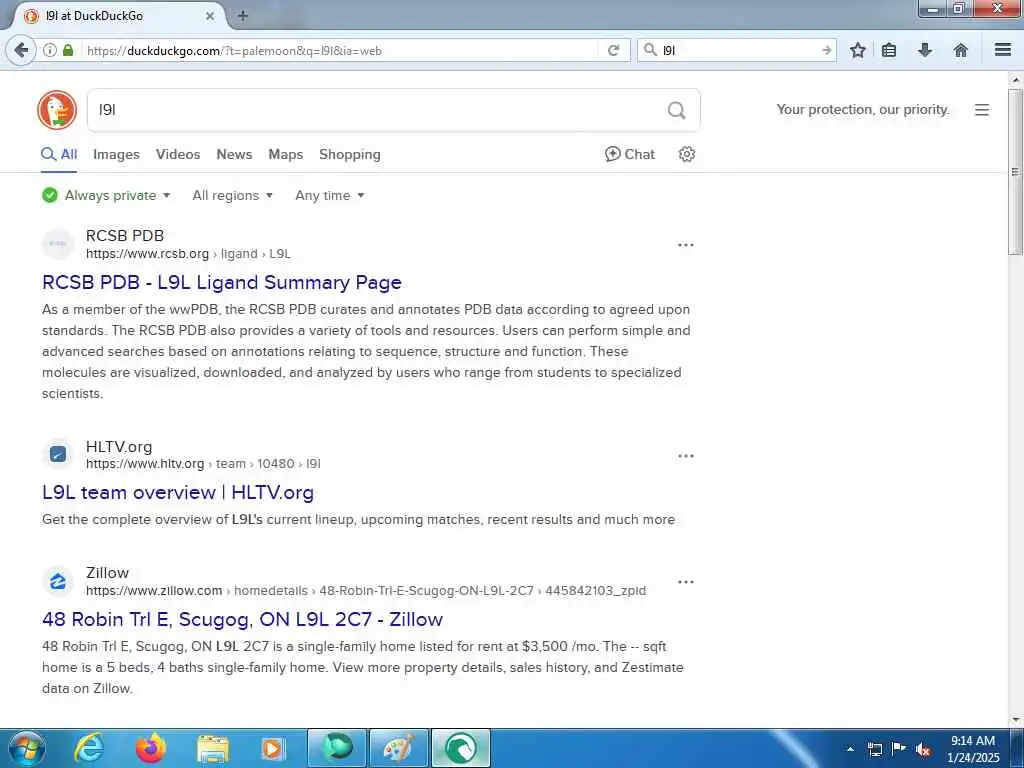1024x768 pixels.
Task: Click the green padlock security icon
Action: 68,50
